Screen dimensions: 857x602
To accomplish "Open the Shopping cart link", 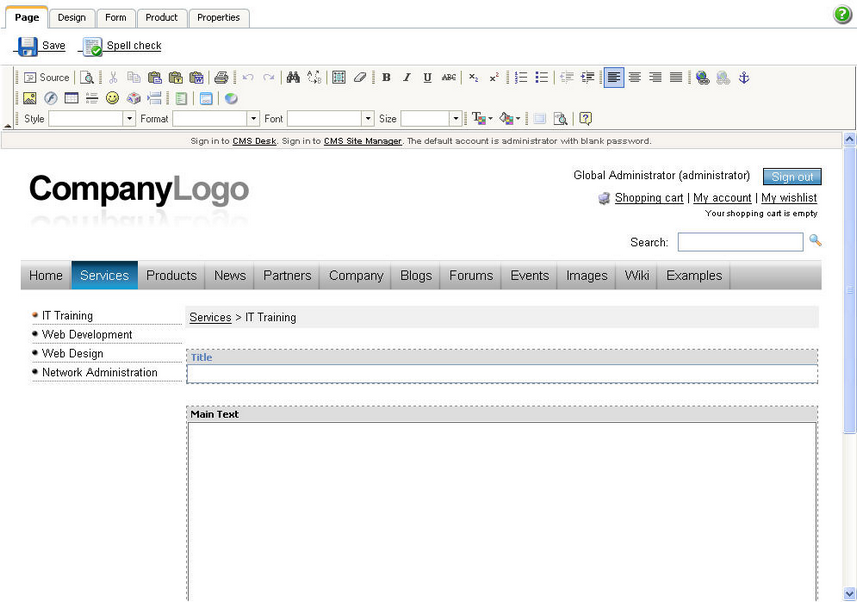I will [649, 198].
